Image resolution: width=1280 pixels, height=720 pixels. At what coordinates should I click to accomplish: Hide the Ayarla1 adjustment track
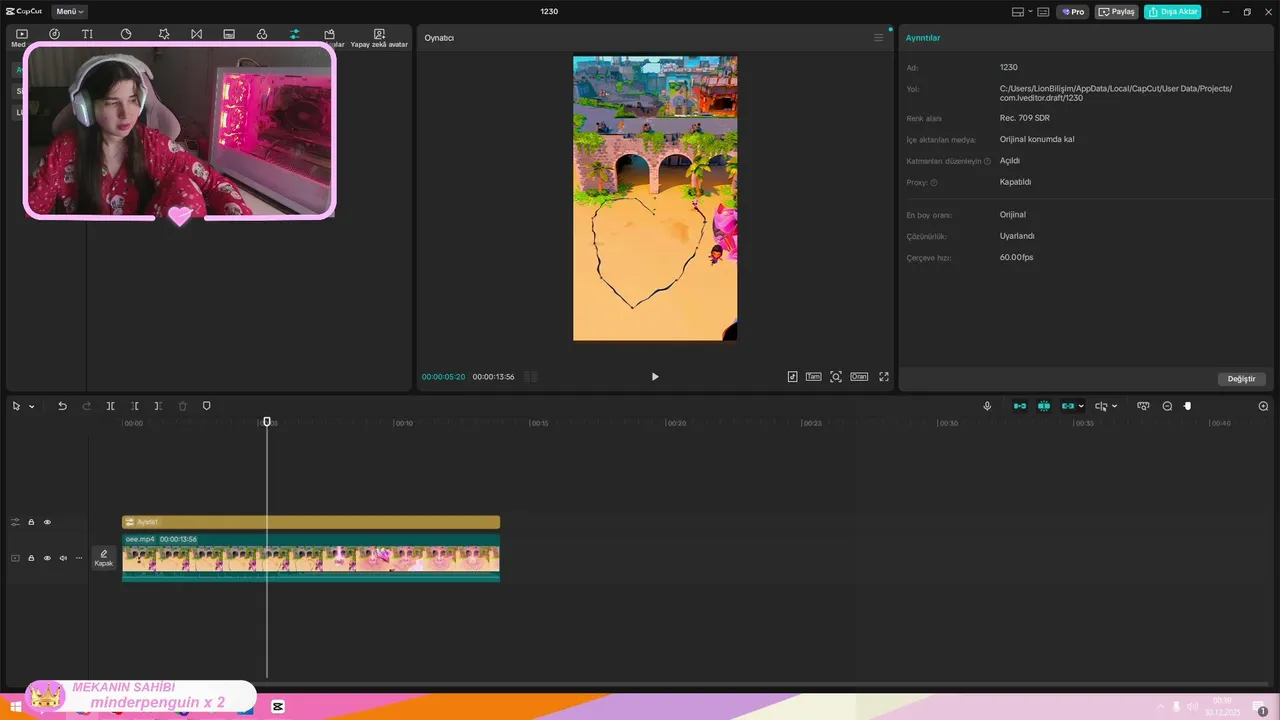(x=47, y=522)
